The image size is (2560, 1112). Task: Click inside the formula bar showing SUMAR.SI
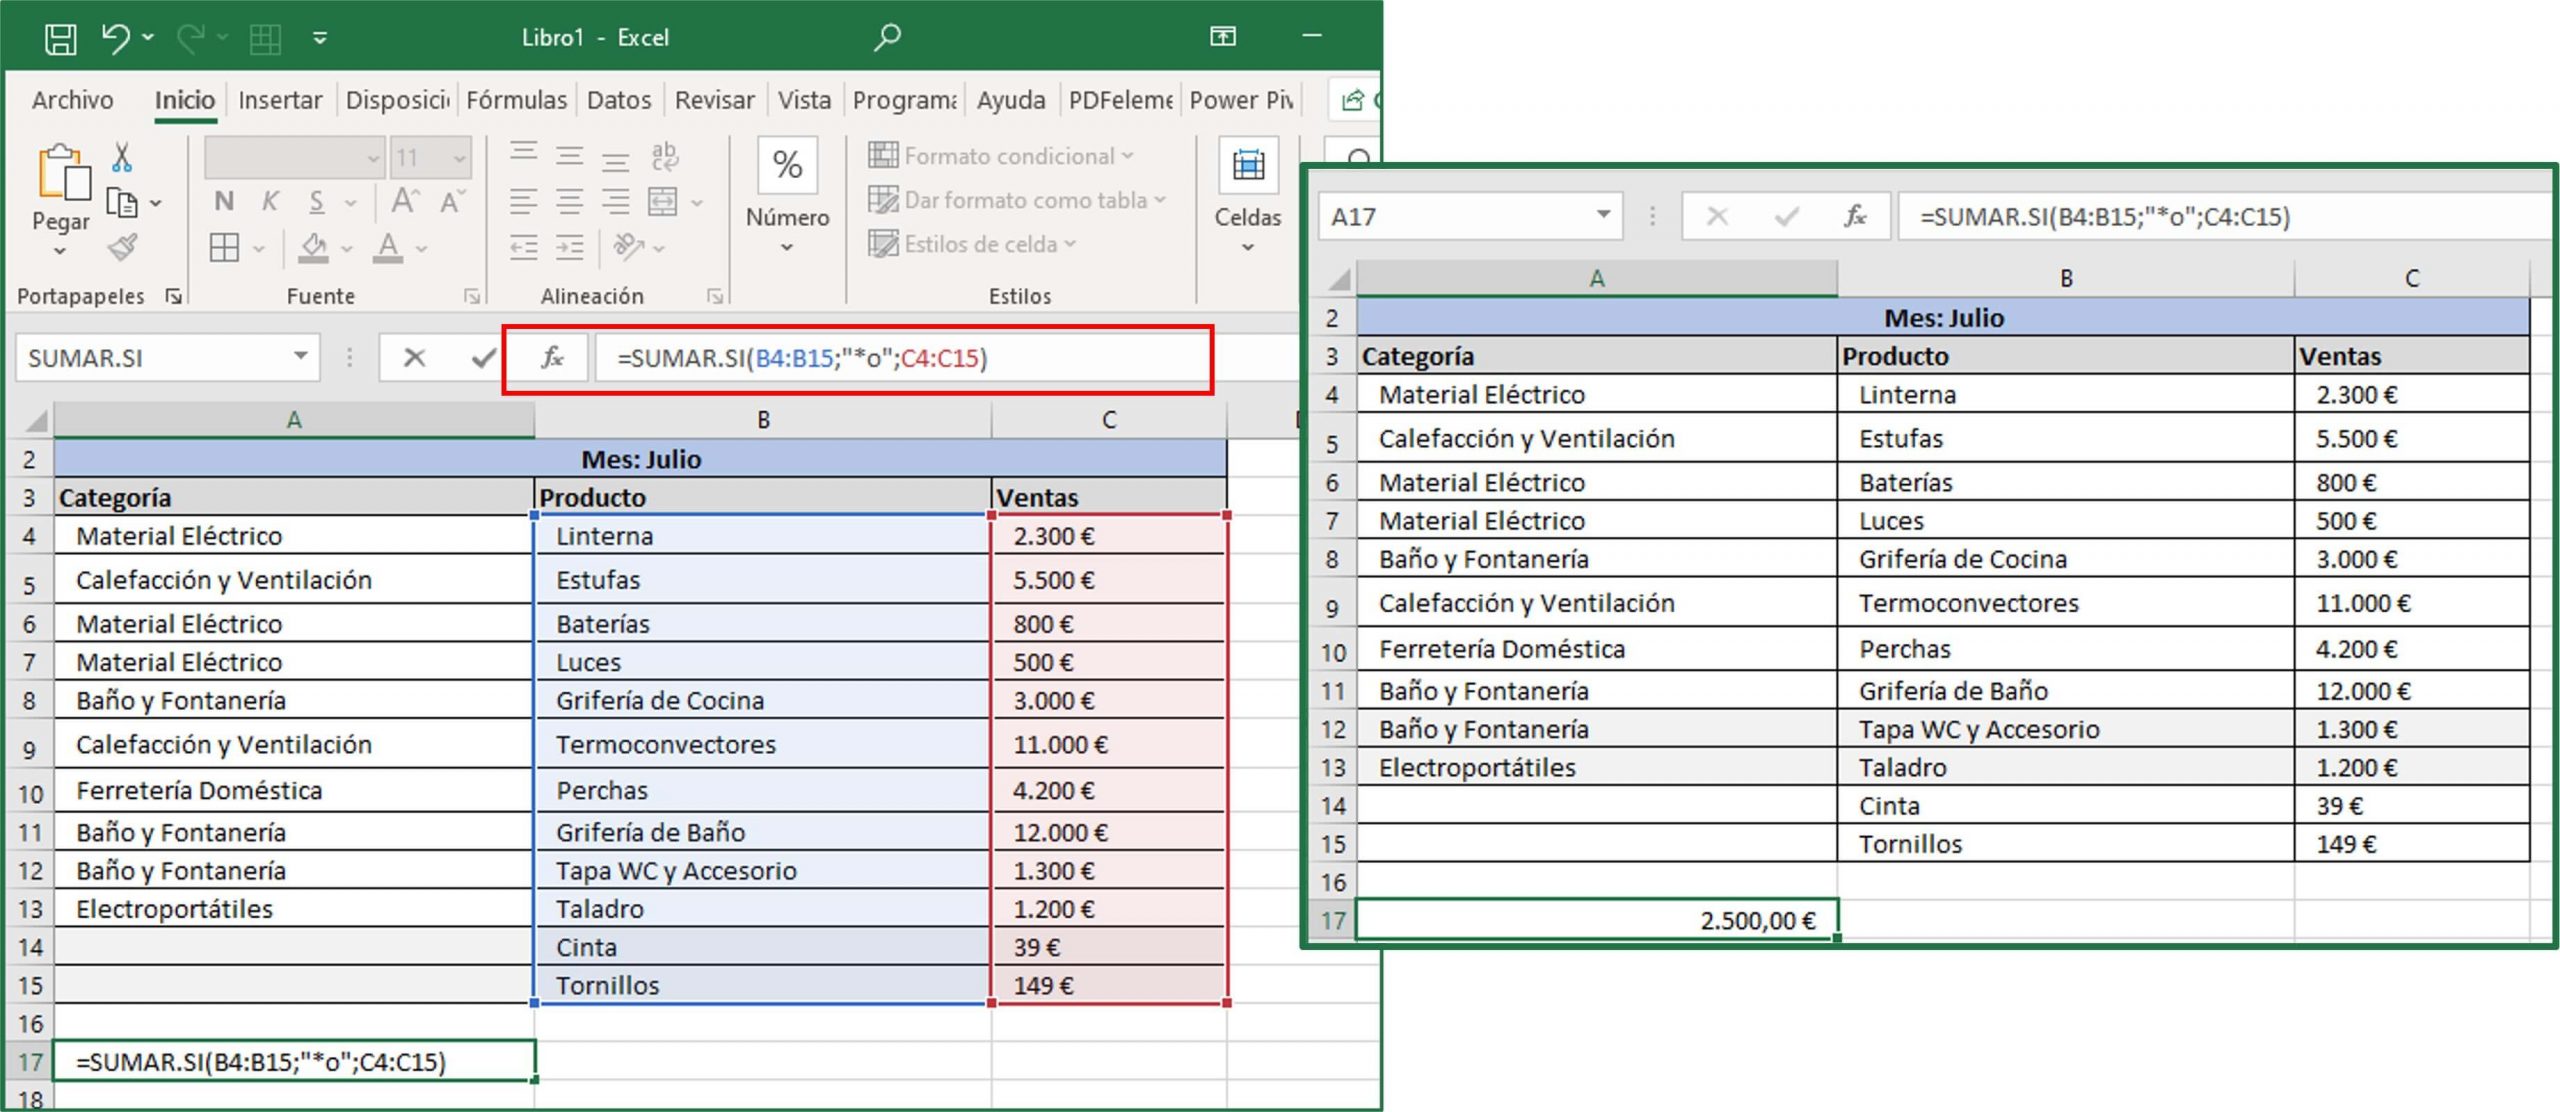click(850, 357)
